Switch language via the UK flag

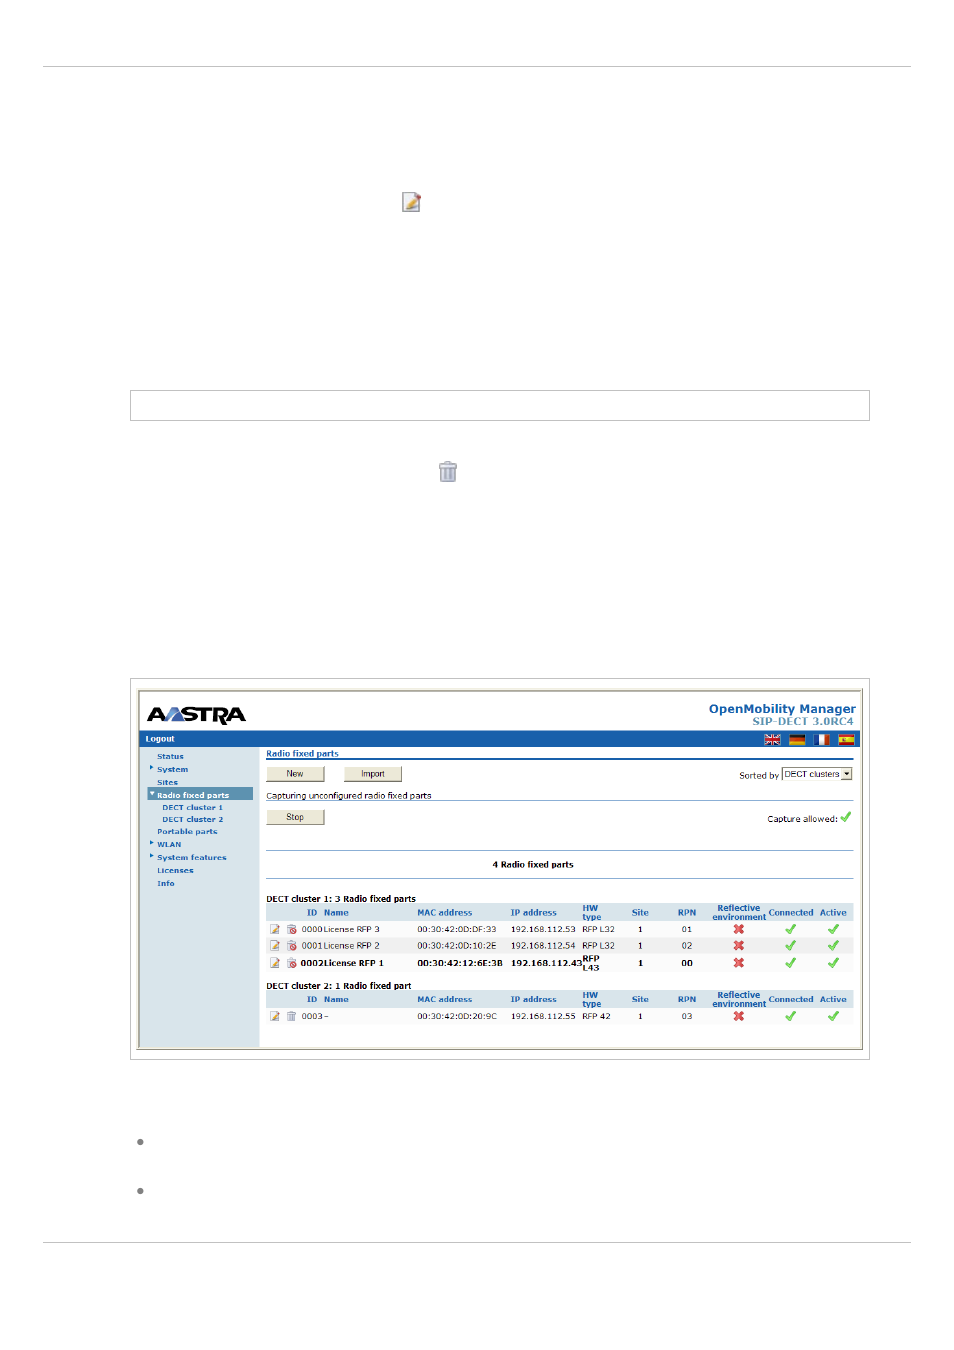[772, 740]
